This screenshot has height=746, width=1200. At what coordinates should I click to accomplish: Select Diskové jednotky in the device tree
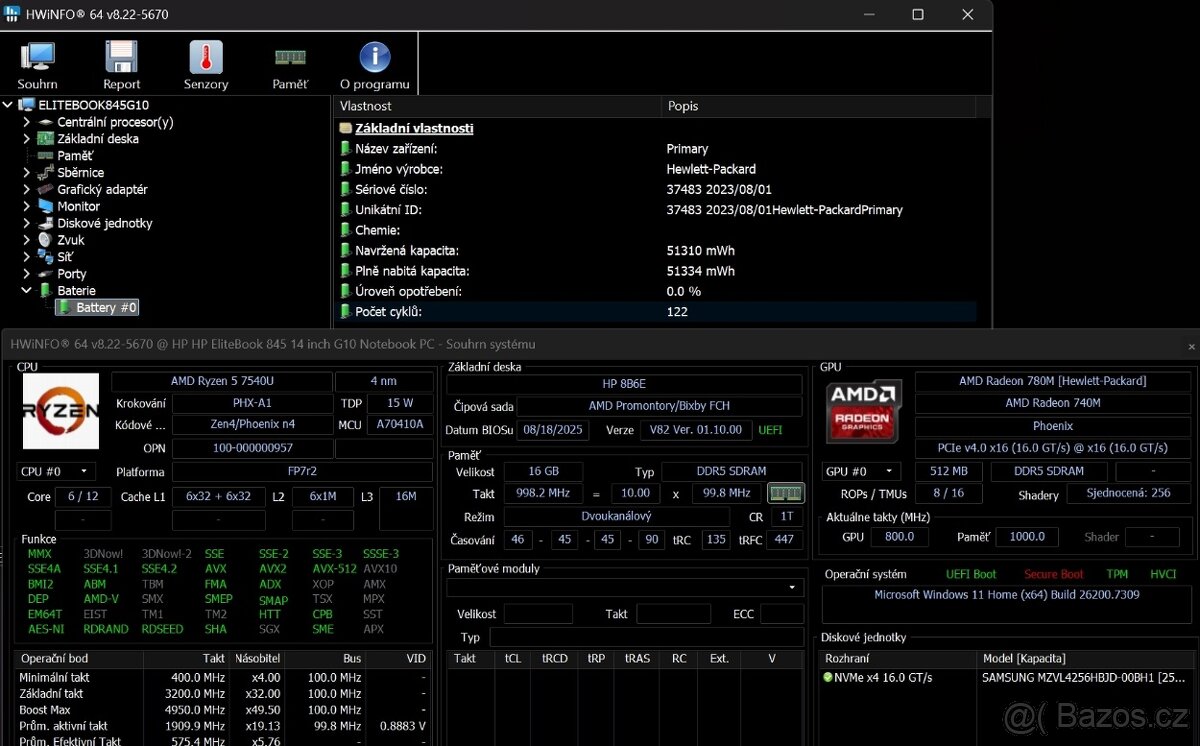point(104,224)
